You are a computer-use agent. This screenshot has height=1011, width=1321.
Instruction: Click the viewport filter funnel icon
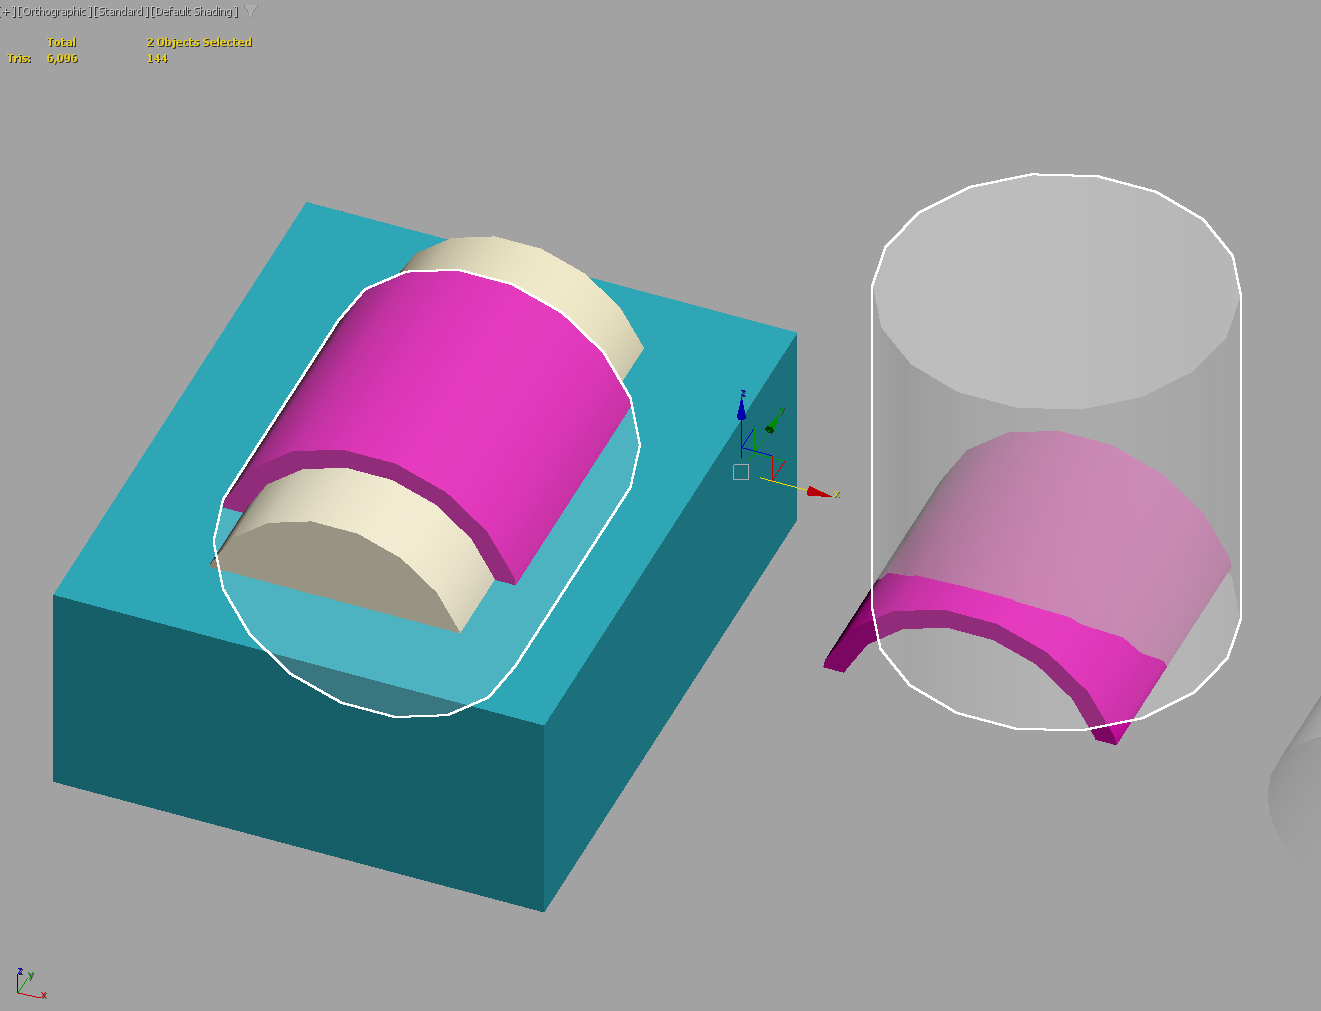251,12
